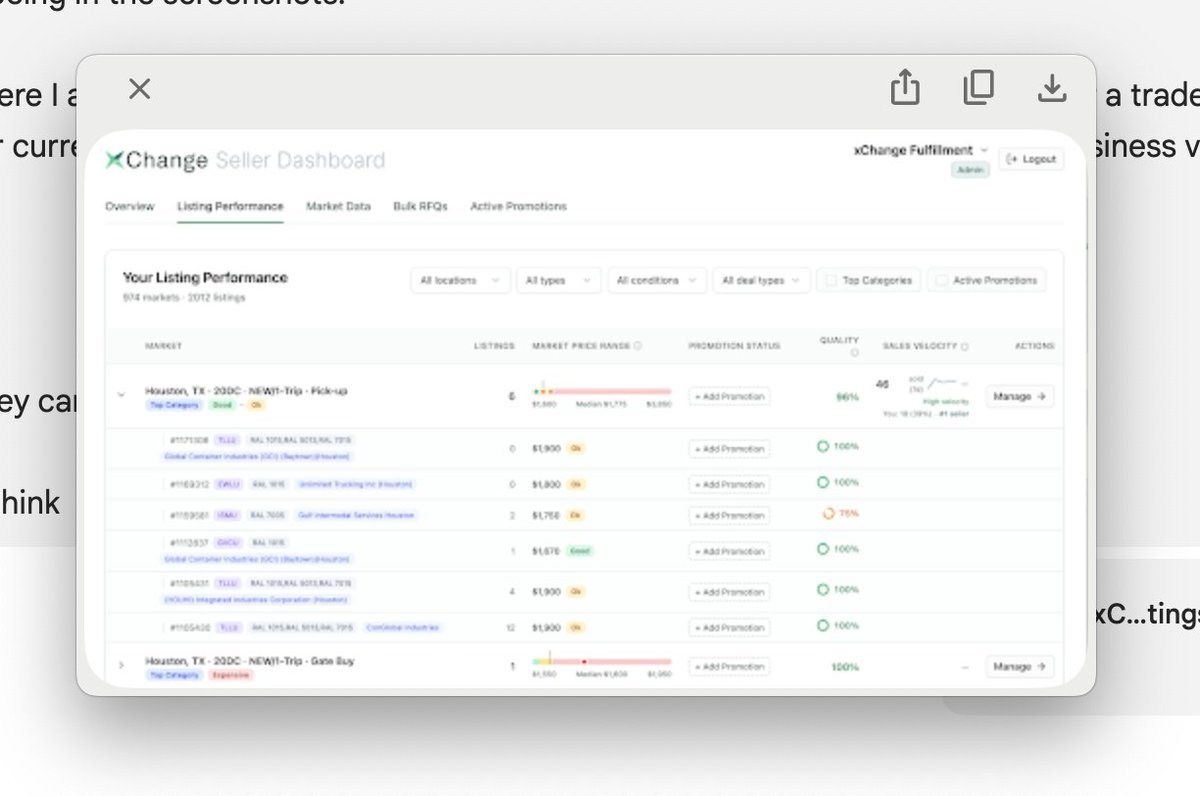Image resolution: width=1200 pixels, height=796 pixels.
Task: Open the All locations filter dropdown
Action: (460, 281)
